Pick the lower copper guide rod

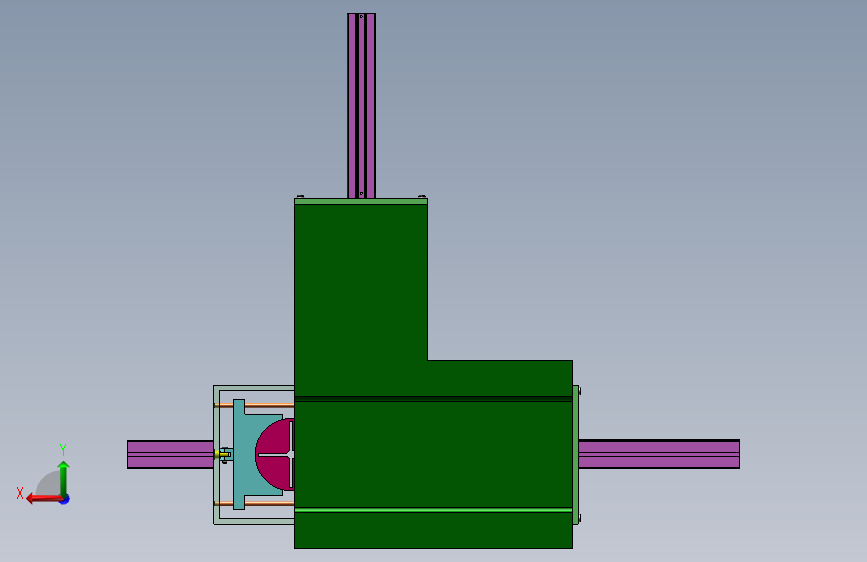pos(269,503)
